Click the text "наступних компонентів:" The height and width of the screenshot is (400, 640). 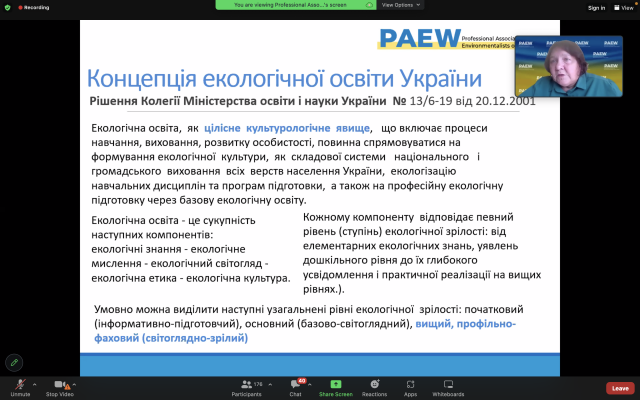[152, 235]
